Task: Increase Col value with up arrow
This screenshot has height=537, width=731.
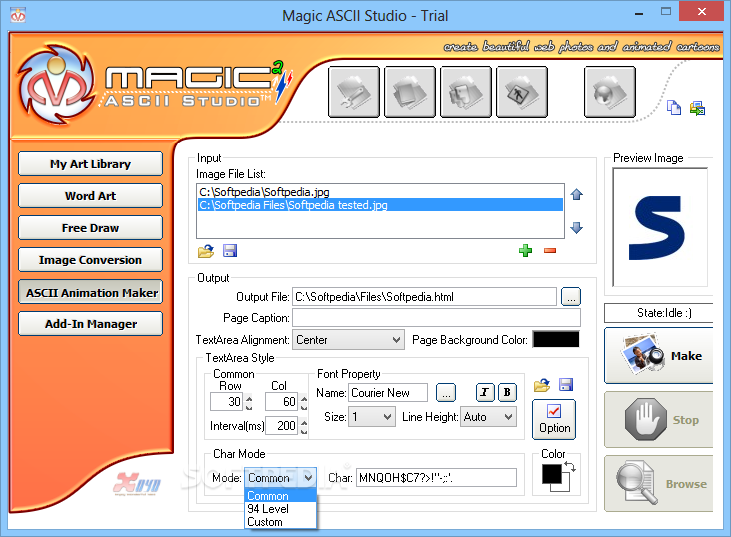Action: click(x=304, y=398)
